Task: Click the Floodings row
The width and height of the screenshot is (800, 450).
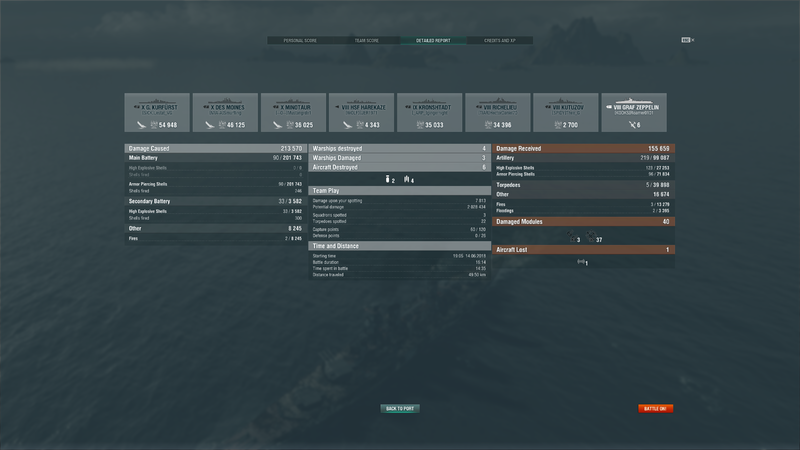Action: [x=583, y=211]
